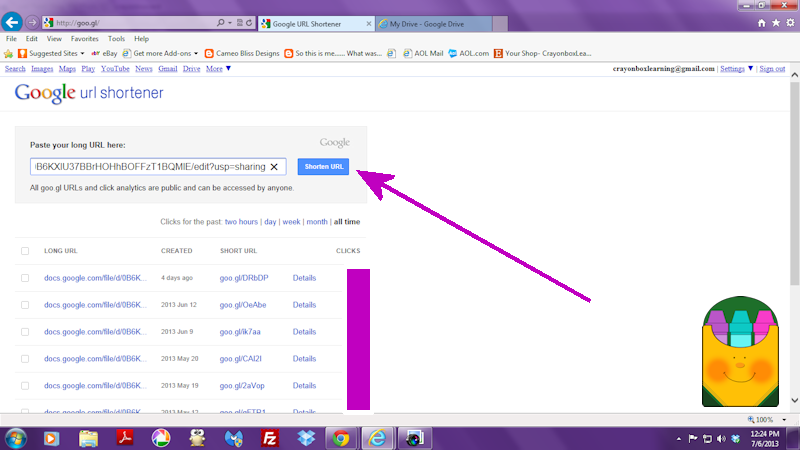Go back with the browser back arrow
800x450 pixels.
click(x=12, y=22)
